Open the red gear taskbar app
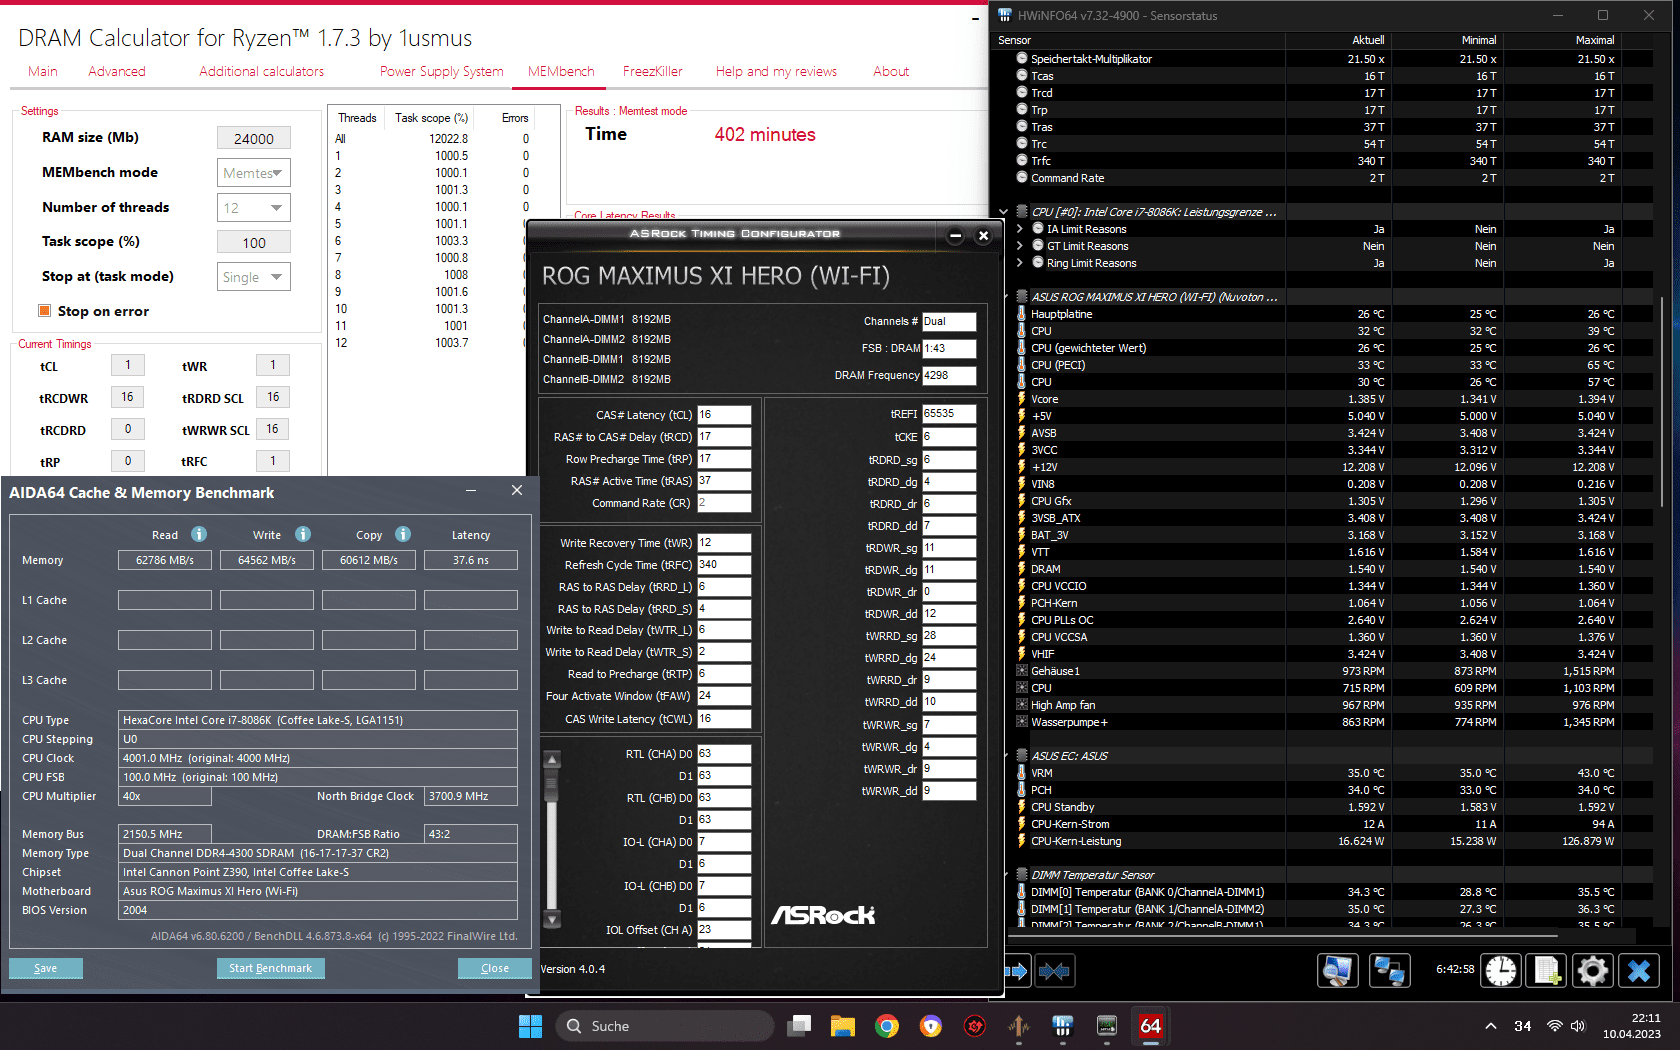The image size is (1680, 1050). pos(975,1026)
